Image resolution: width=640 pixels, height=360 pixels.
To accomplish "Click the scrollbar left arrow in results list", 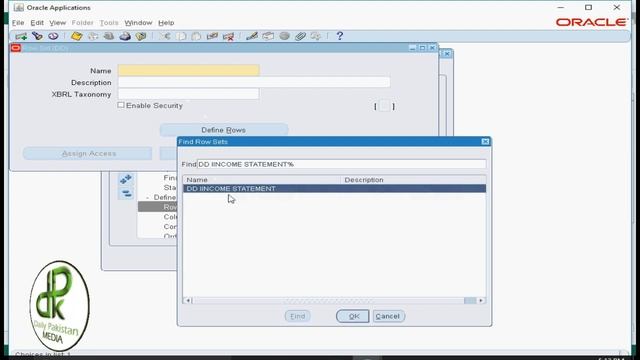I will [x=188, y=301].
